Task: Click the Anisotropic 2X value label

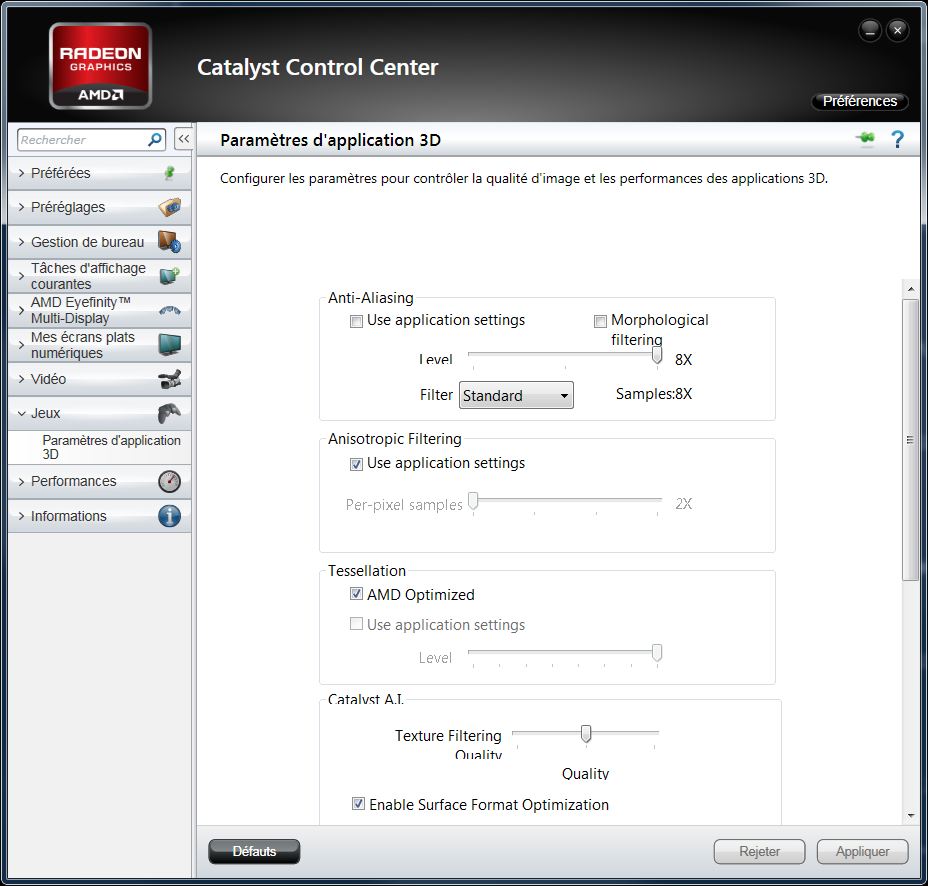Action: (x=684, y=504)
